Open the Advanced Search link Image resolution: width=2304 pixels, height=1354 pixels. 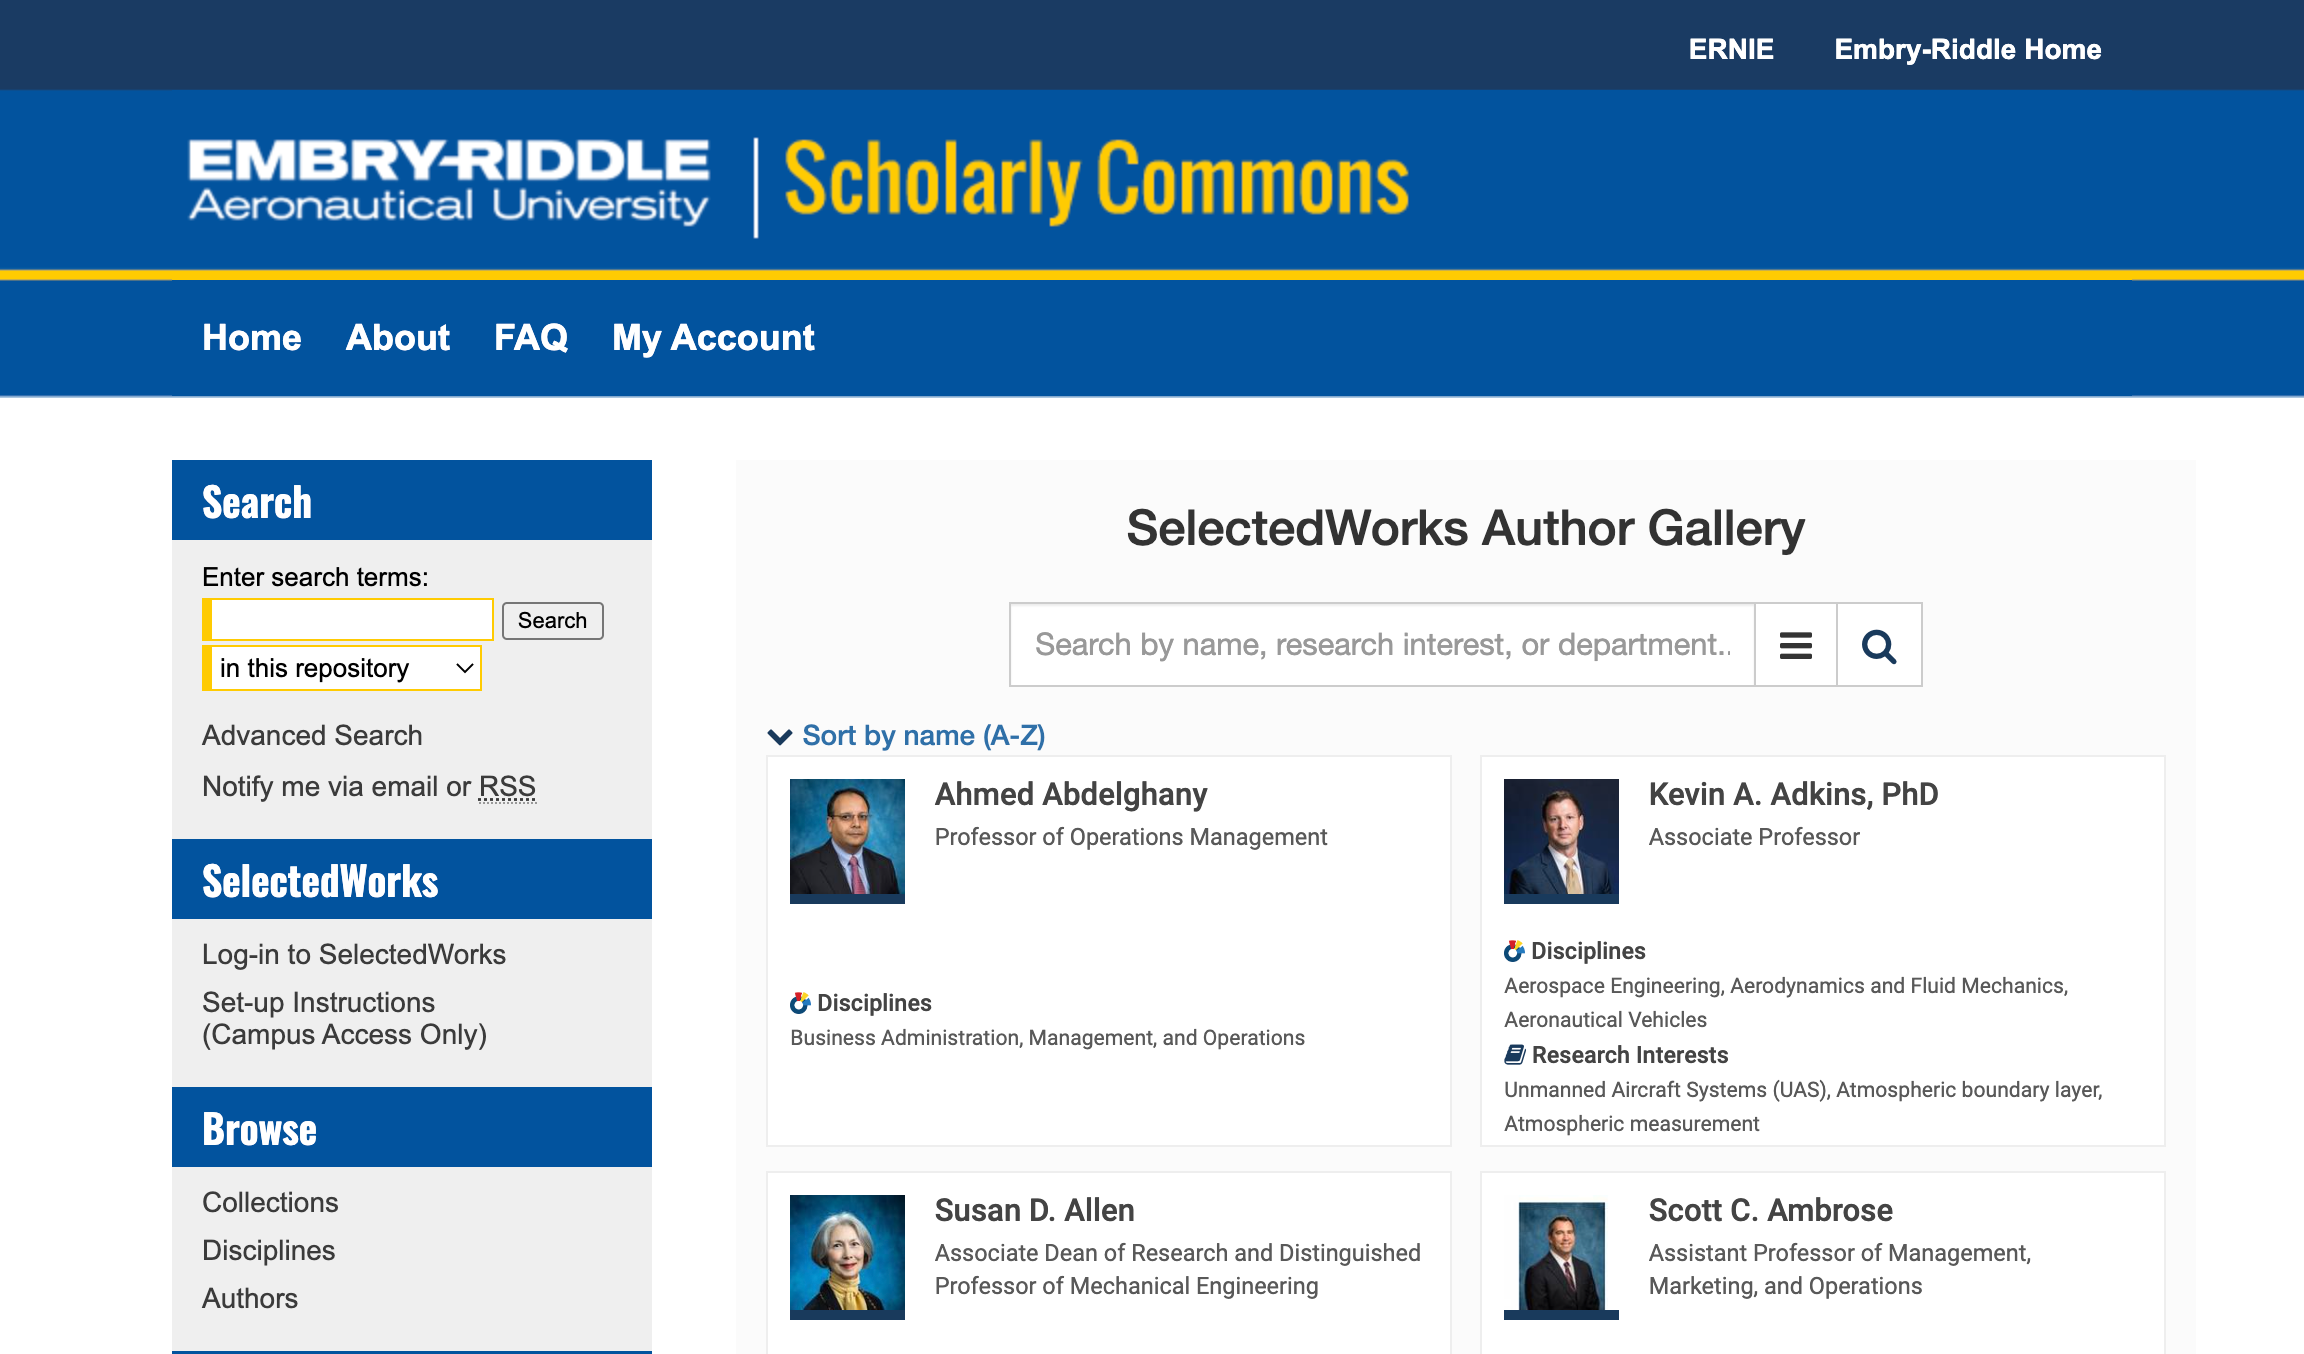[x=312, y=735]
